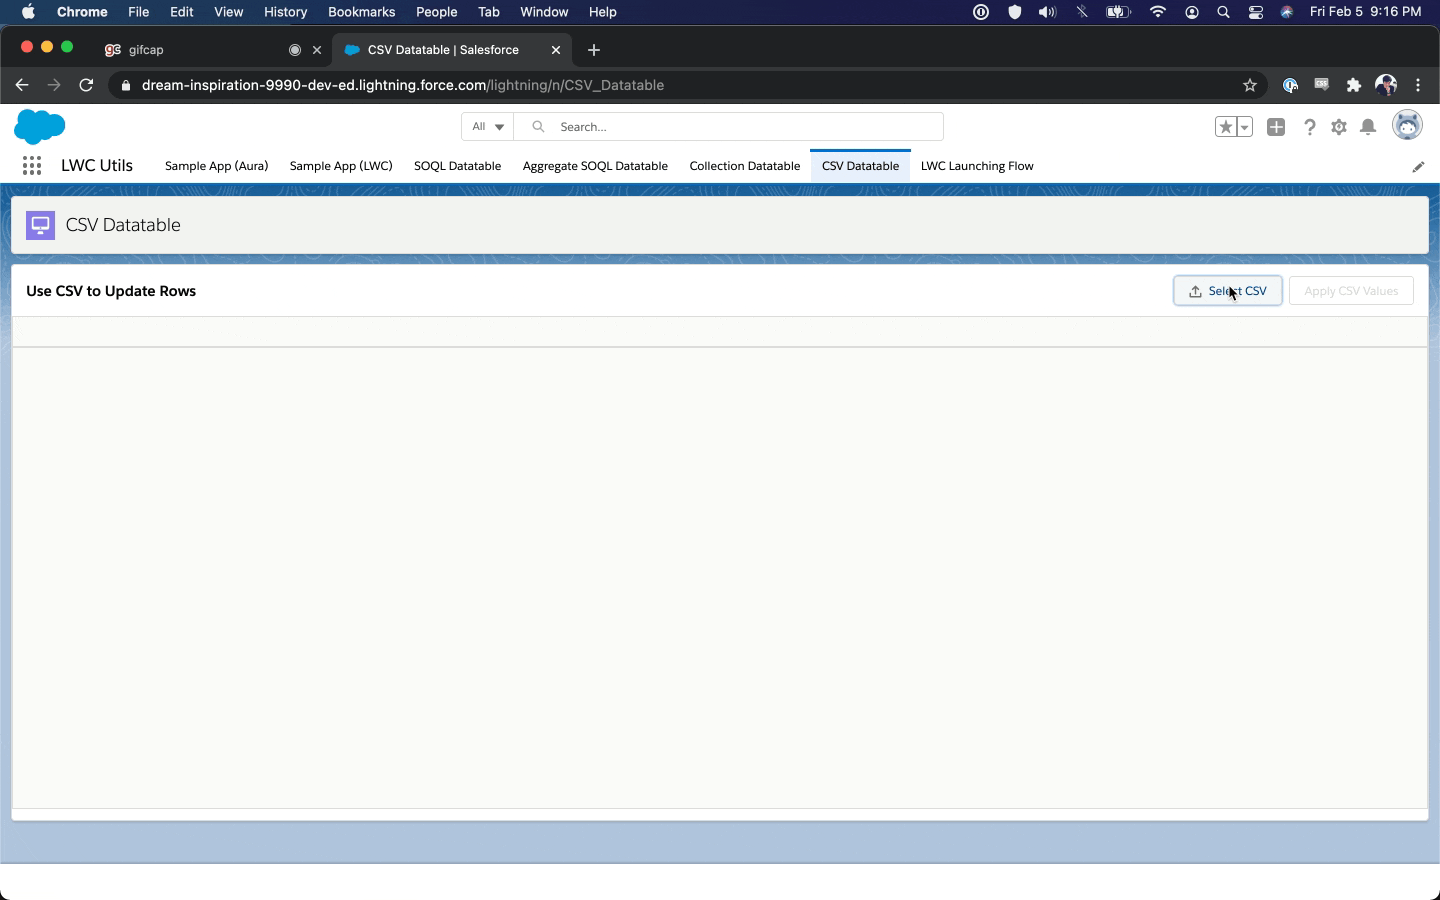Open the Salesforce Setup gear icon
This screenshot has height=900, width=1440.
(x=1340, y=127)
